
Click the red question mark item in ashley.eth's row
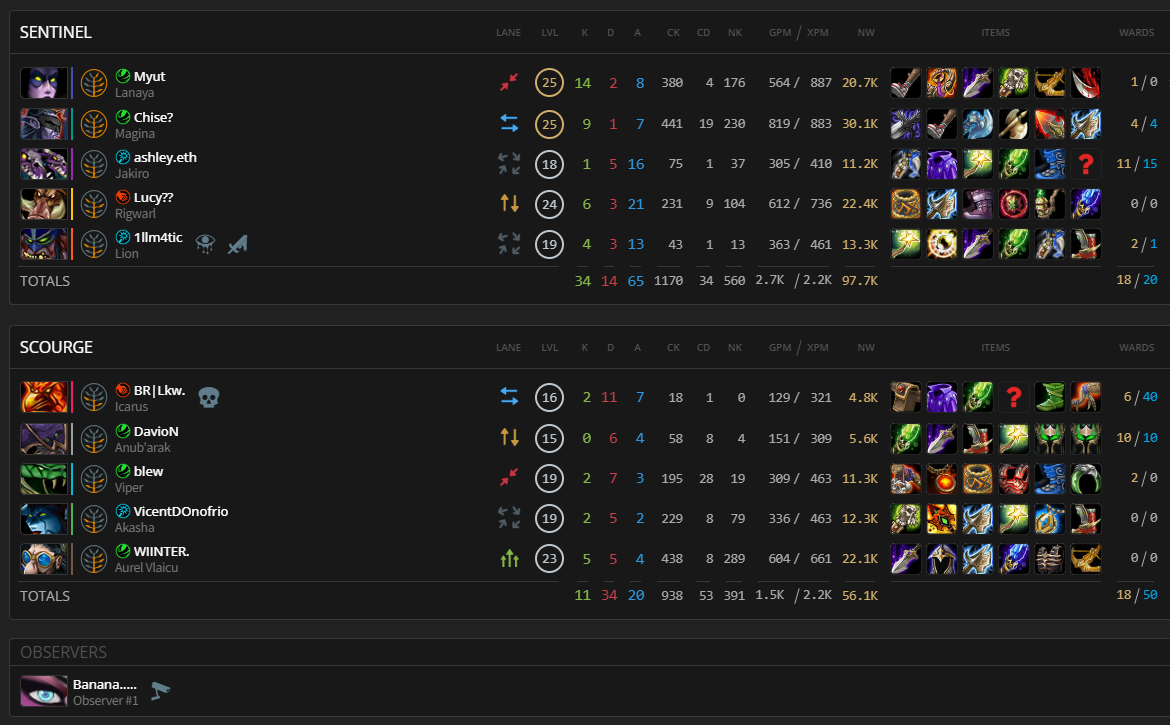coord(1086,163)
